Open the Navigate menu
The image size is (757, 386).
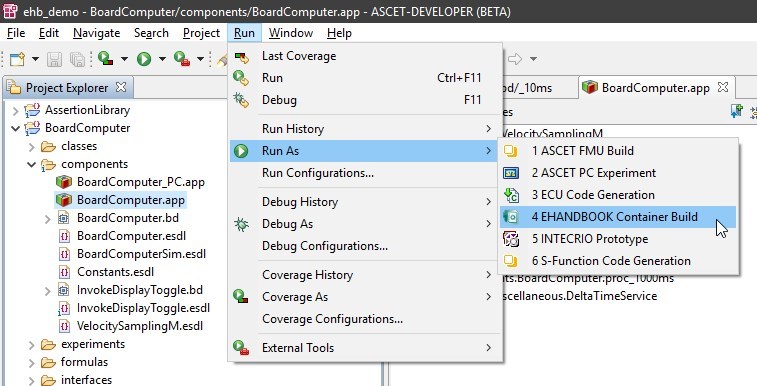point(97,33)
